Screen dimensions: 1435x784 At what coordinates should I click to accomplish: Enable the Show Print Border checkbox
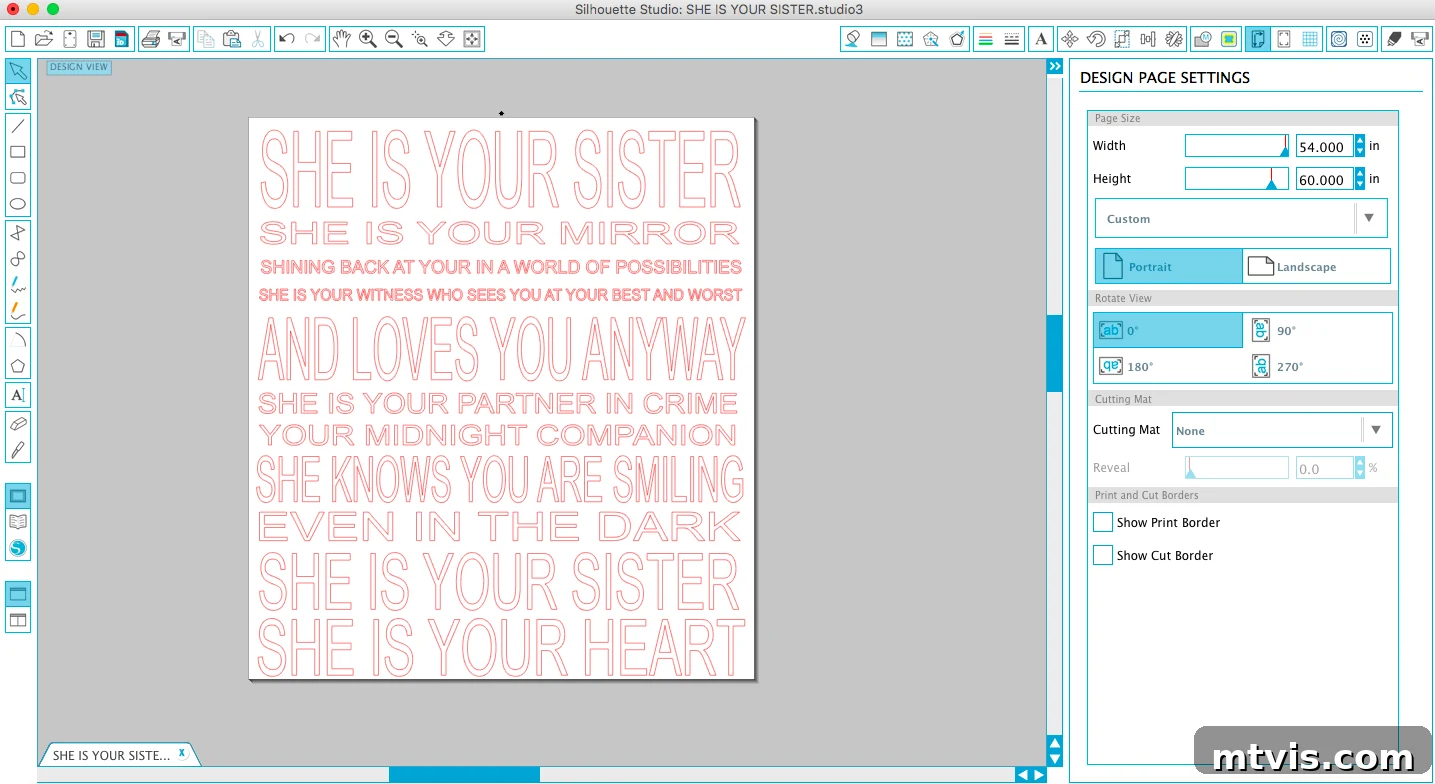pyautogui.click(x=1103, y=522)
